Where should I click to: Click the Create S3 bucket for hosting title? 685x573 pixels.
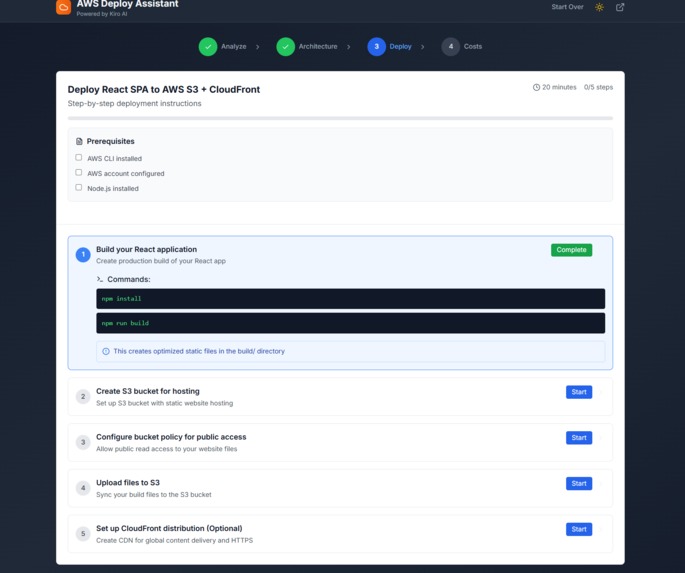point(148,391)
